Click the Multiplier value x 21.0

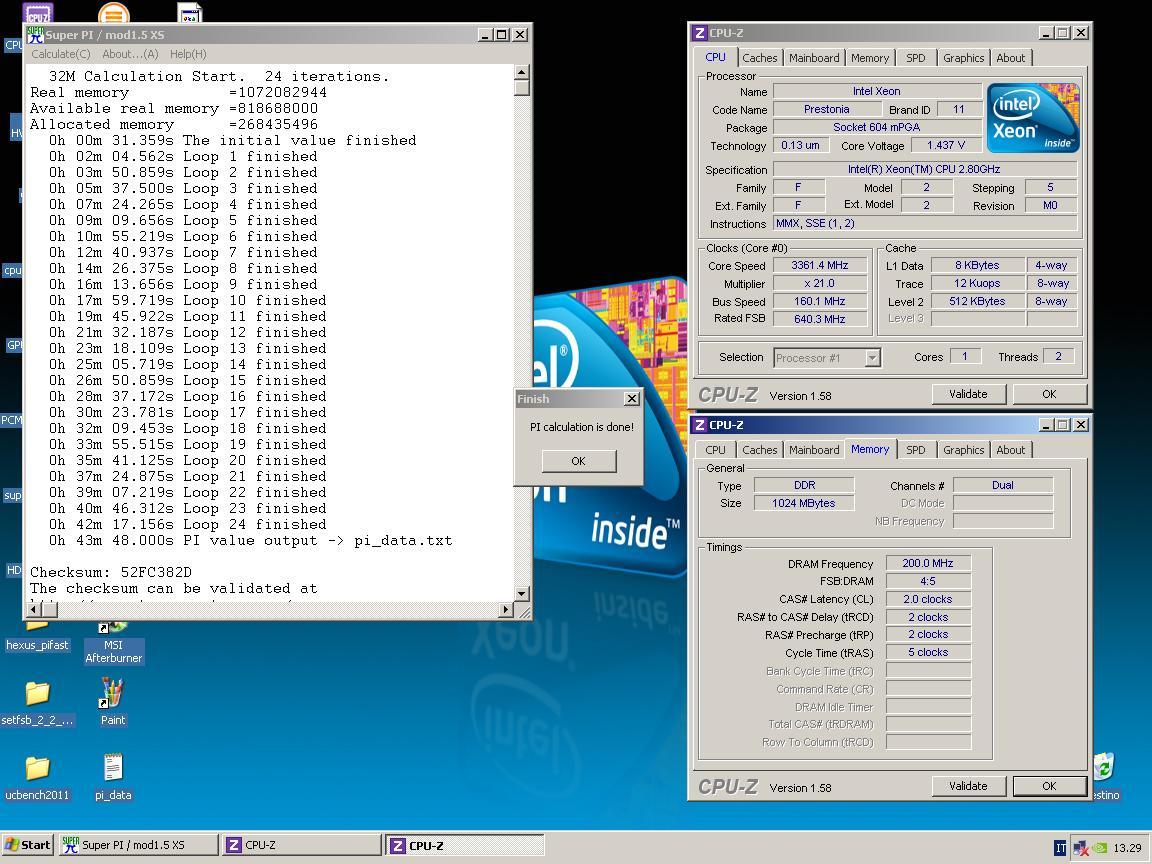click(819, 284)
